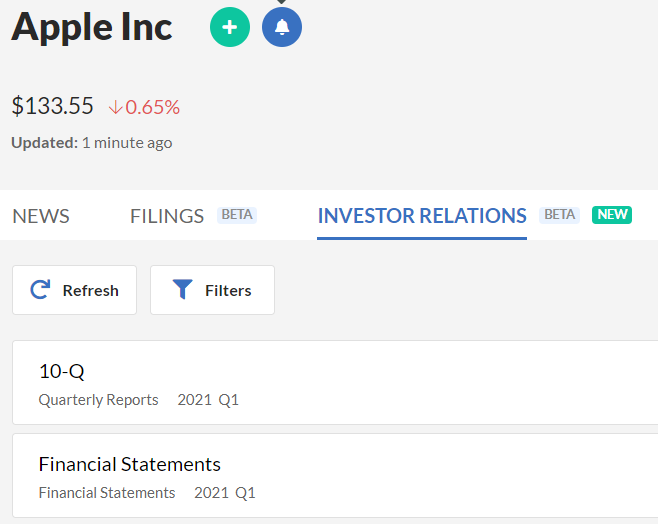This screenshot has width=658, height=524.
Task: Click the Updated 1 minute ago timestamp
Action: click(x=91, y=143)
